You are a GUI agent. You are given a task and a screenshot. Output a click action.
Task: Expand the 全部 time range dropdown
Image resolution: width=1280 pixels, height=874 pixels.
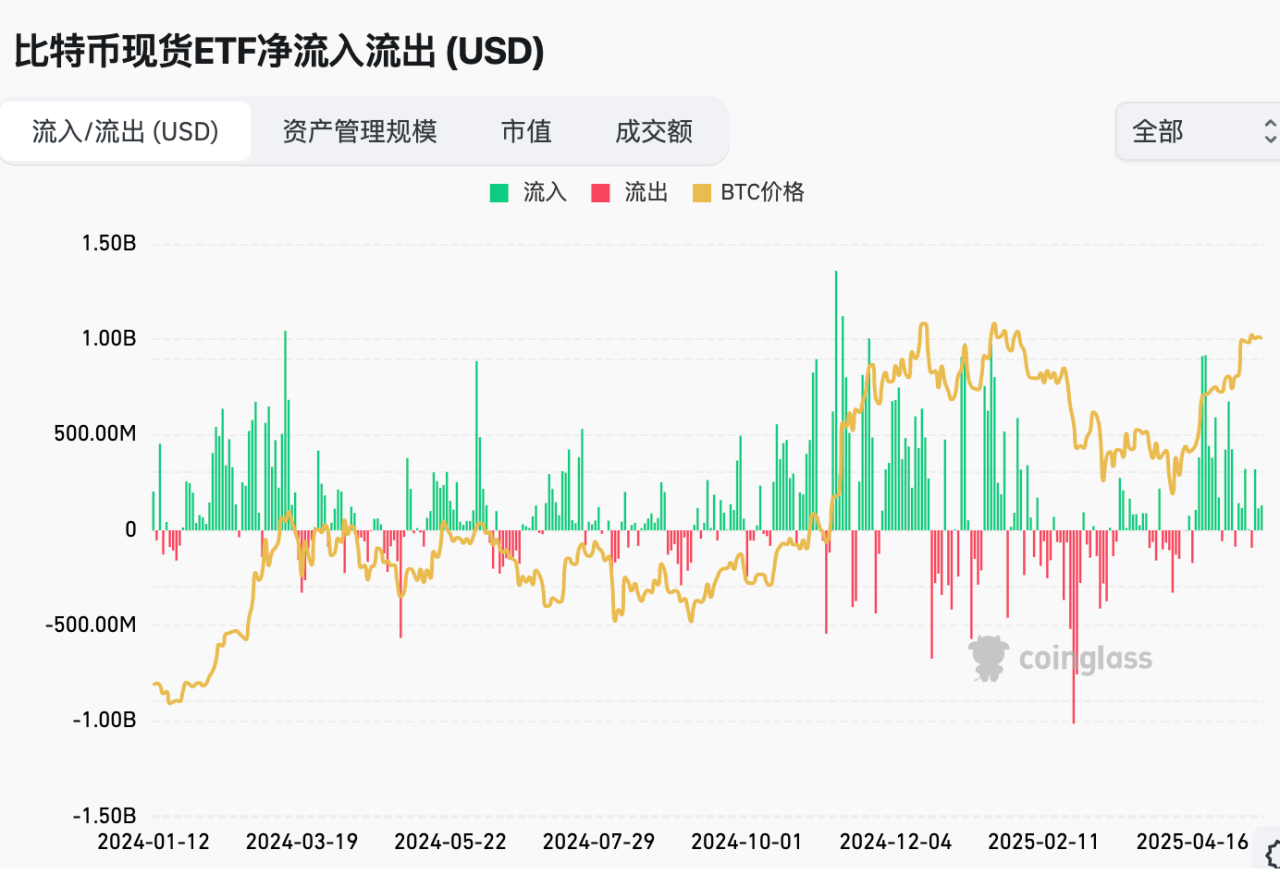(x=1198, y=131)
